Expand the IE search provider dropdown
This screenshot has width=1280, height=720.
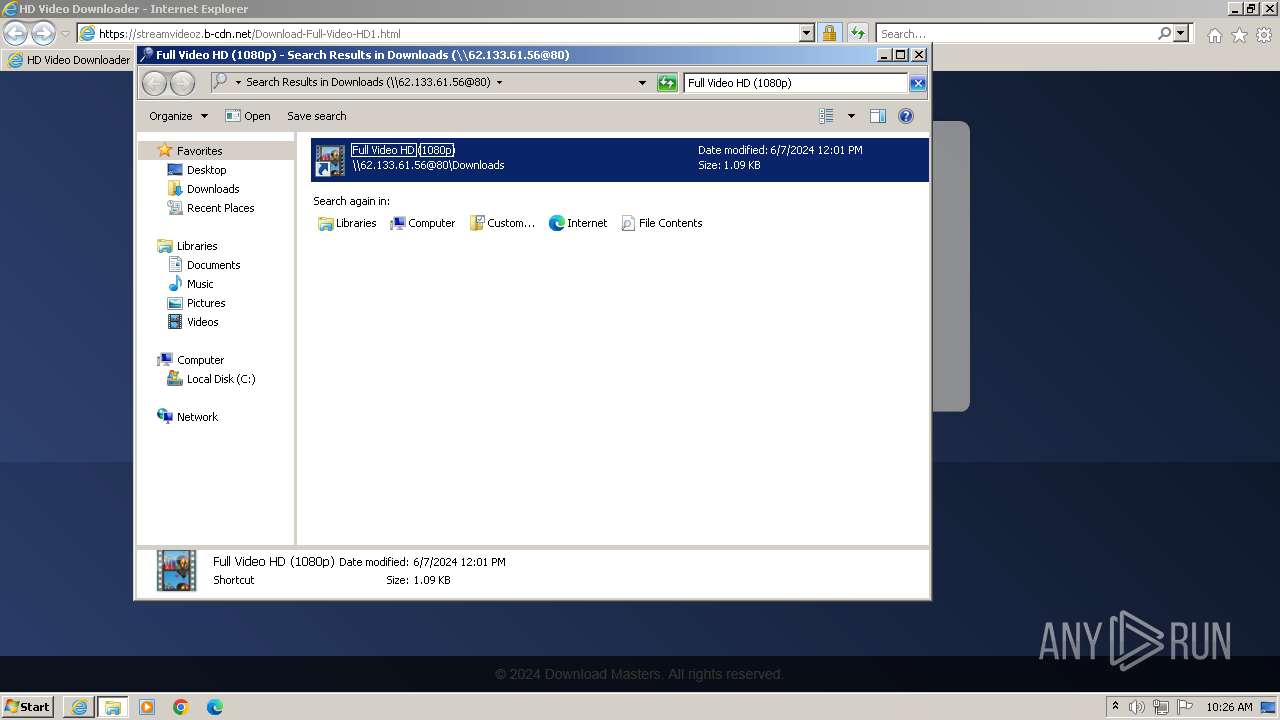(1182, 33)
